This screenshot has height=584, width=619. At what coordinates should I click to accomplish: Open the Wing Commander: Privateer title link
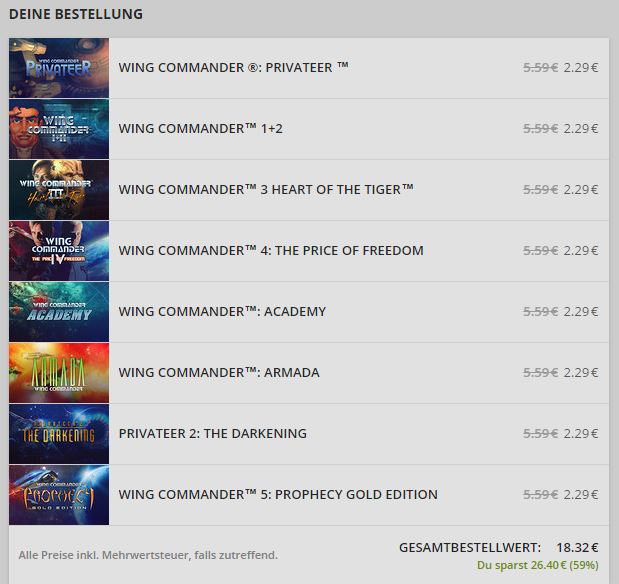(233, 68)
